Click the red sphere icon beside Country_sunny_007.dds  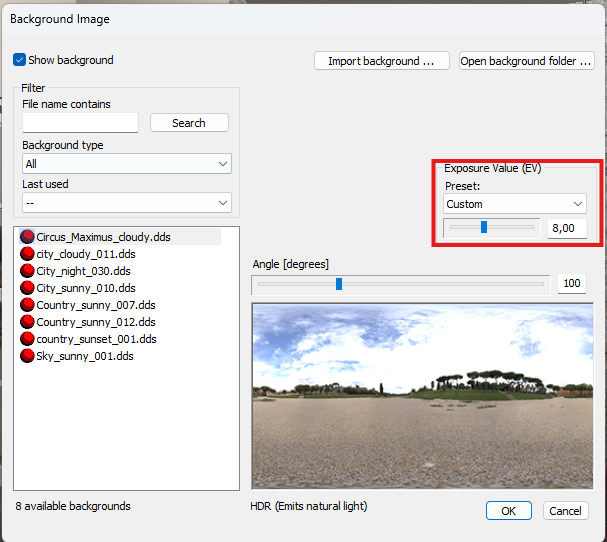point(27,305)
